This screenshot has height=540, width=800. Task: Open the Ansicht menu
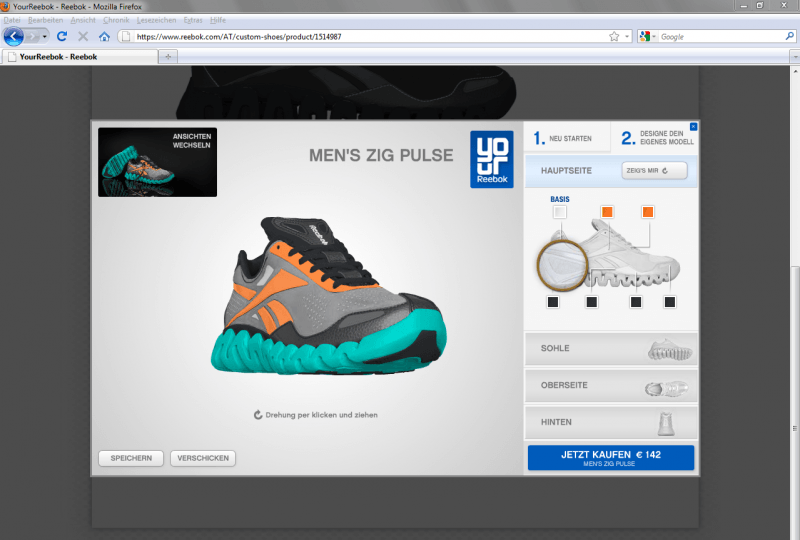pyautogui.click(x=83, y=20)
